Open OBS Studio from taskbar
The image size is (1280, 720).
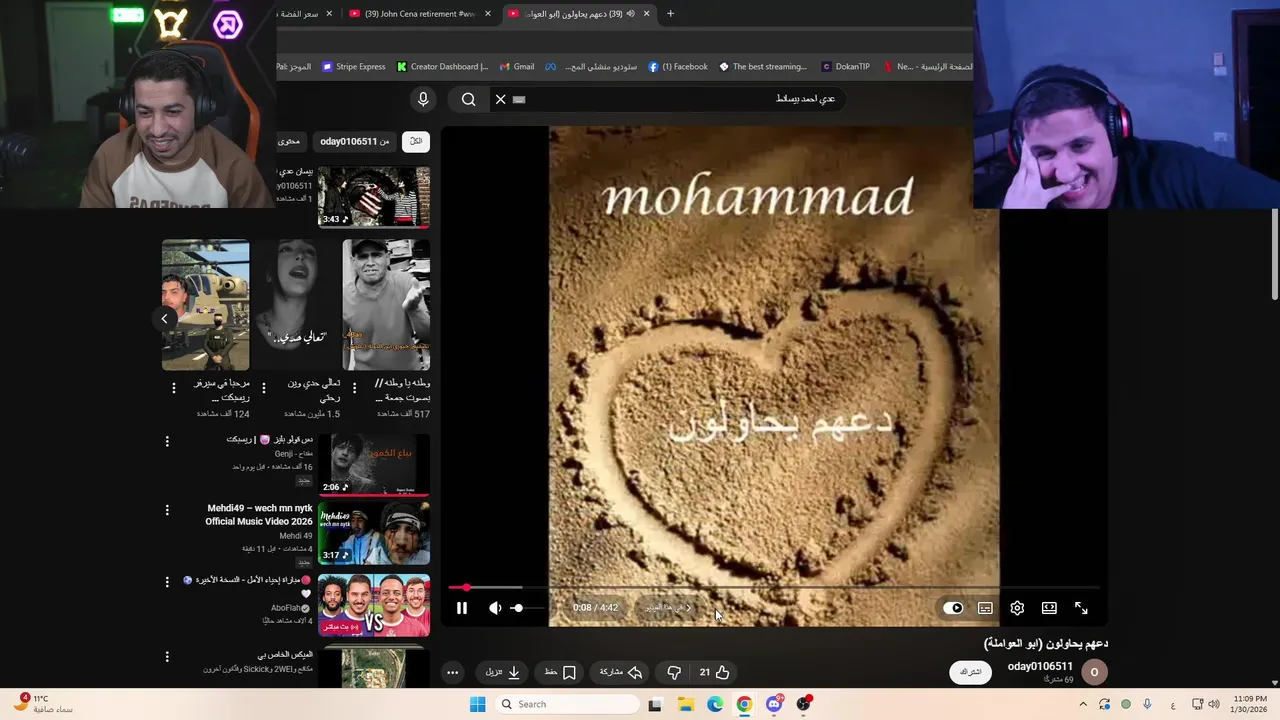coord(803,704)
